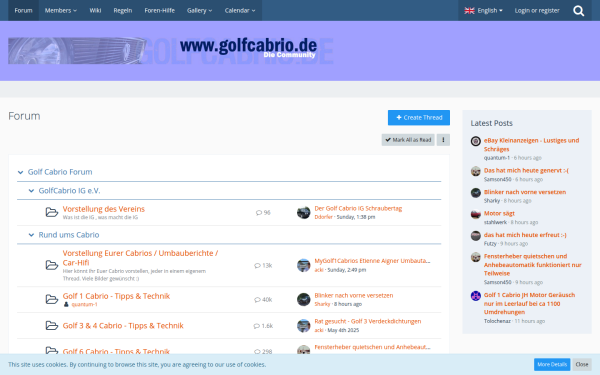This screenshot has width=600, height=375.
Task: Open the Regeln menu item
Action: [x=123, y=10]
